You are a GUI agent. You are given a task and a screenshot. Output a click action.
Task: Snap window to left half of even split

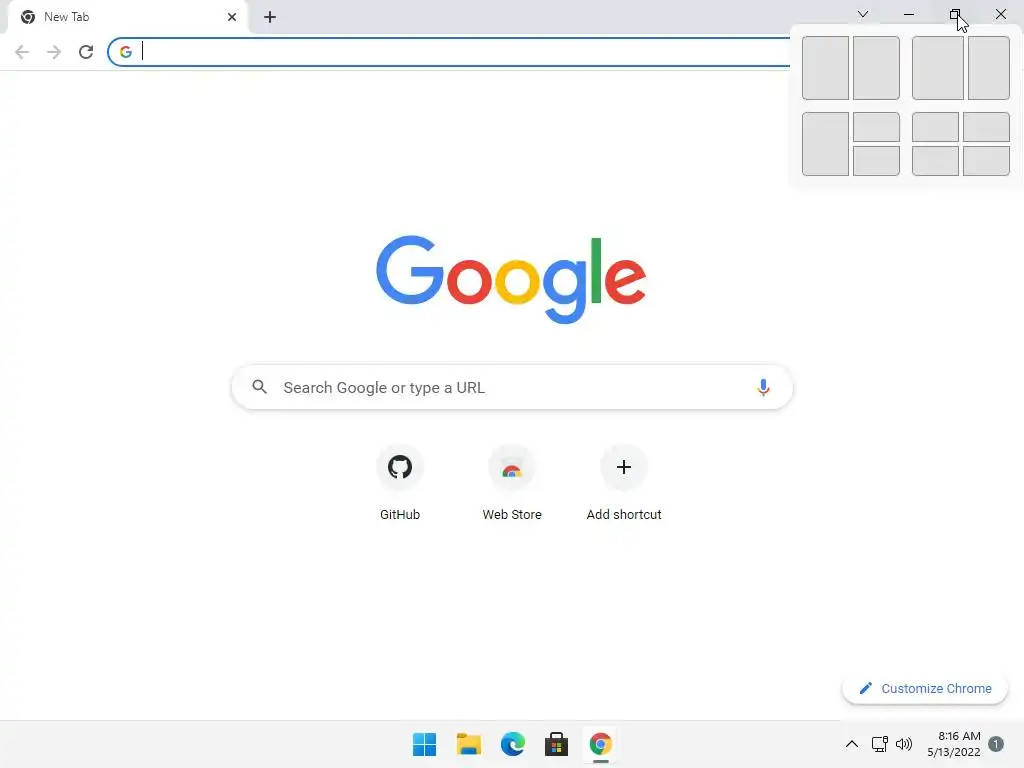(825, 68)
